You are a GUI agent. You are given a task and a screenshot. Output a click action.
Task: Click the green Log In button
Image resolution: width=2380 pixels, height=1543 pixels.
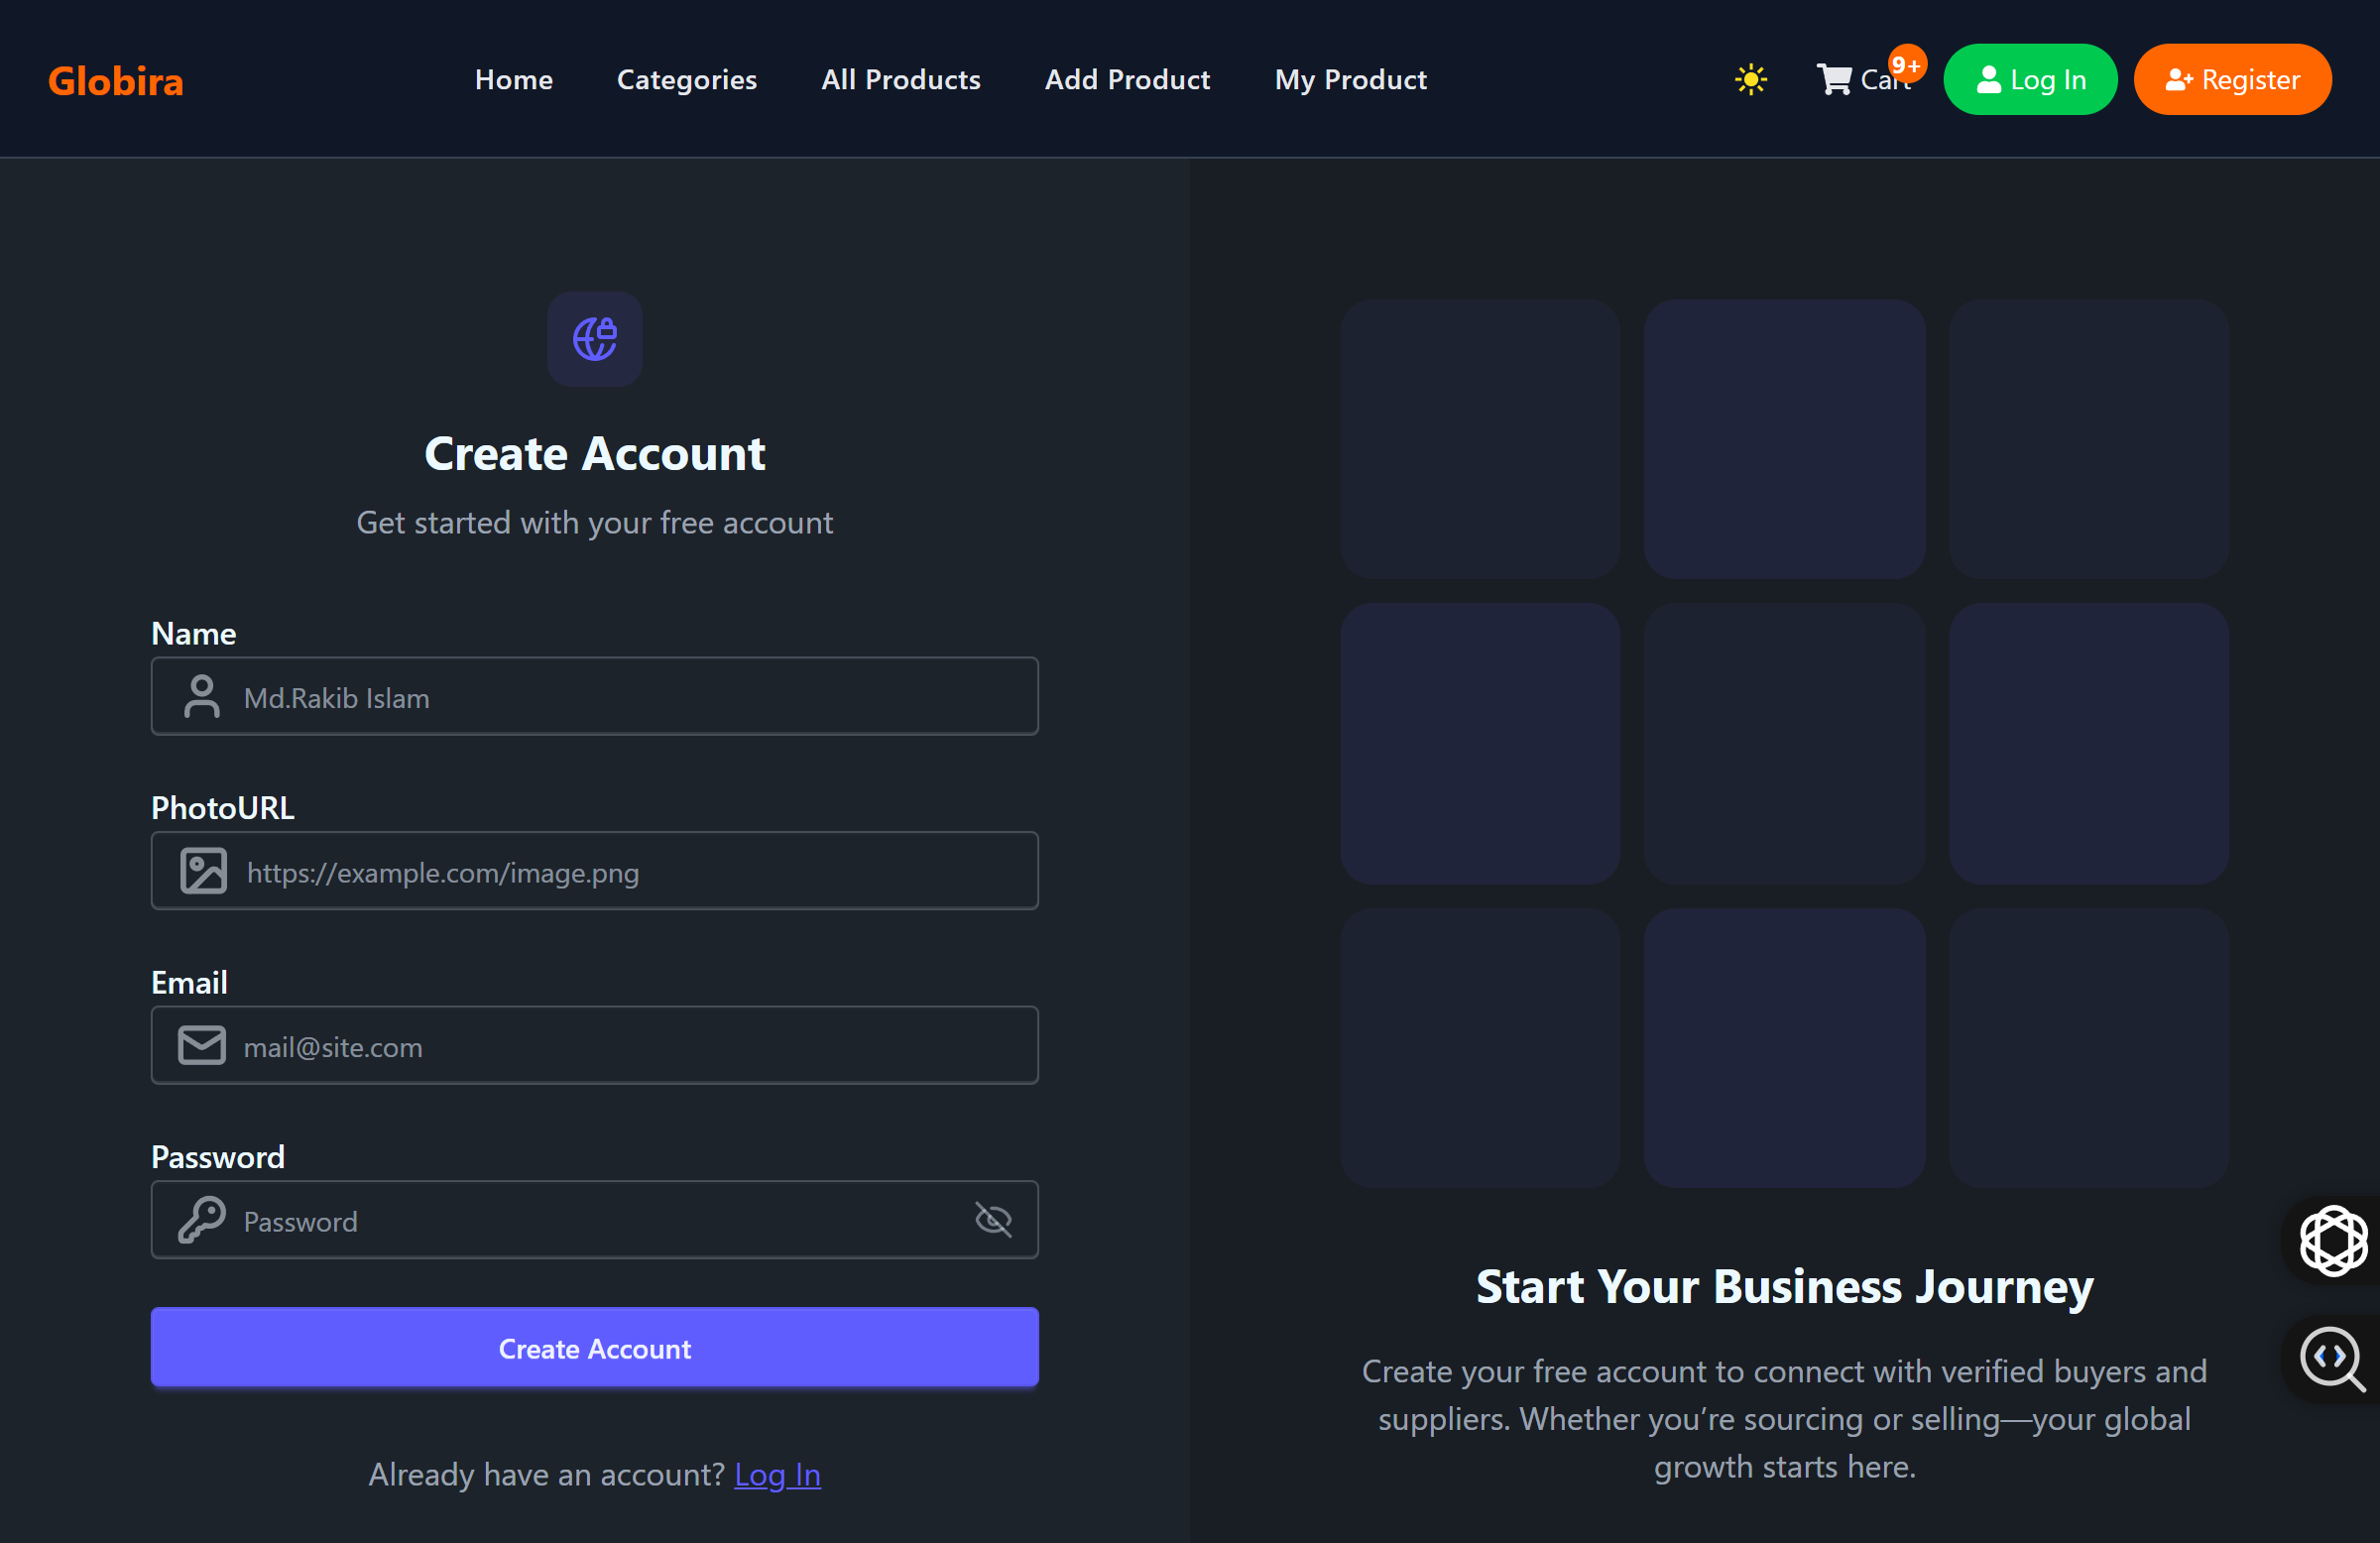[2030, 79]
